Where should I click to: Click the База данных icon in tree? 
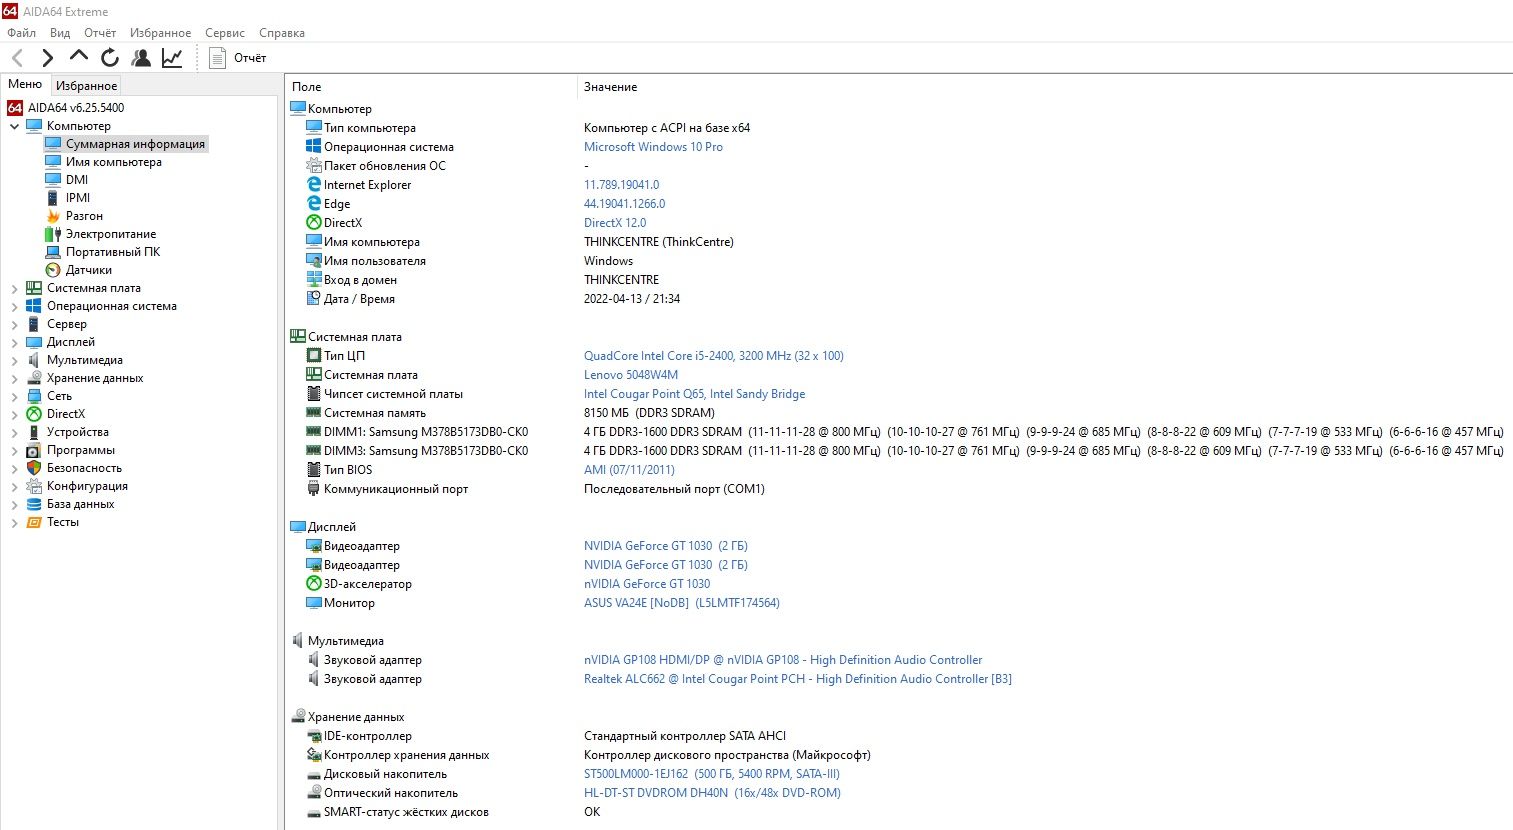tap(34, 504)
